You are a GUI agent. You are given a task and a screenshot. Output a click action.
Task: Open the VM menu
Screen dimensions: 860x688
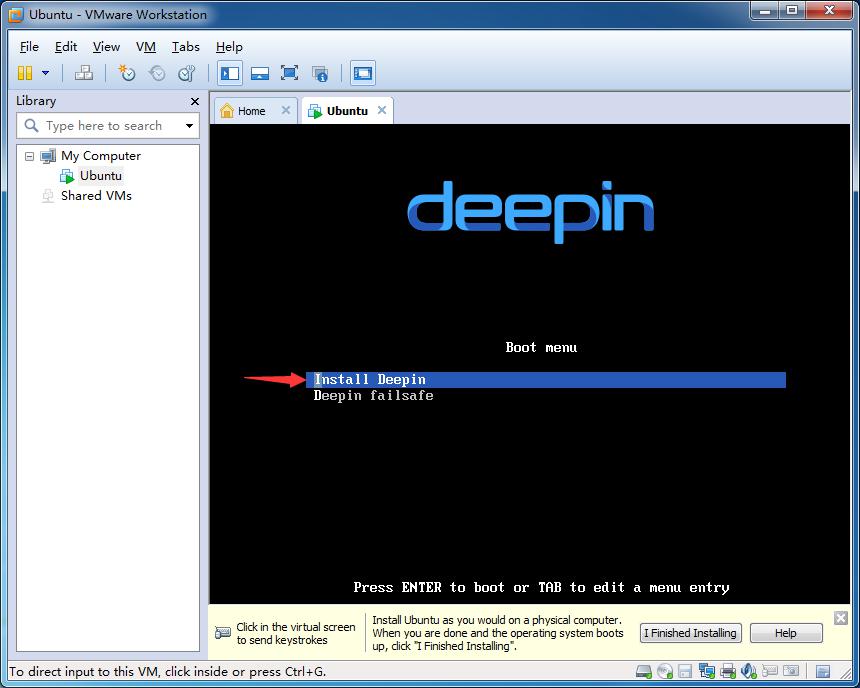coord(146,47)
